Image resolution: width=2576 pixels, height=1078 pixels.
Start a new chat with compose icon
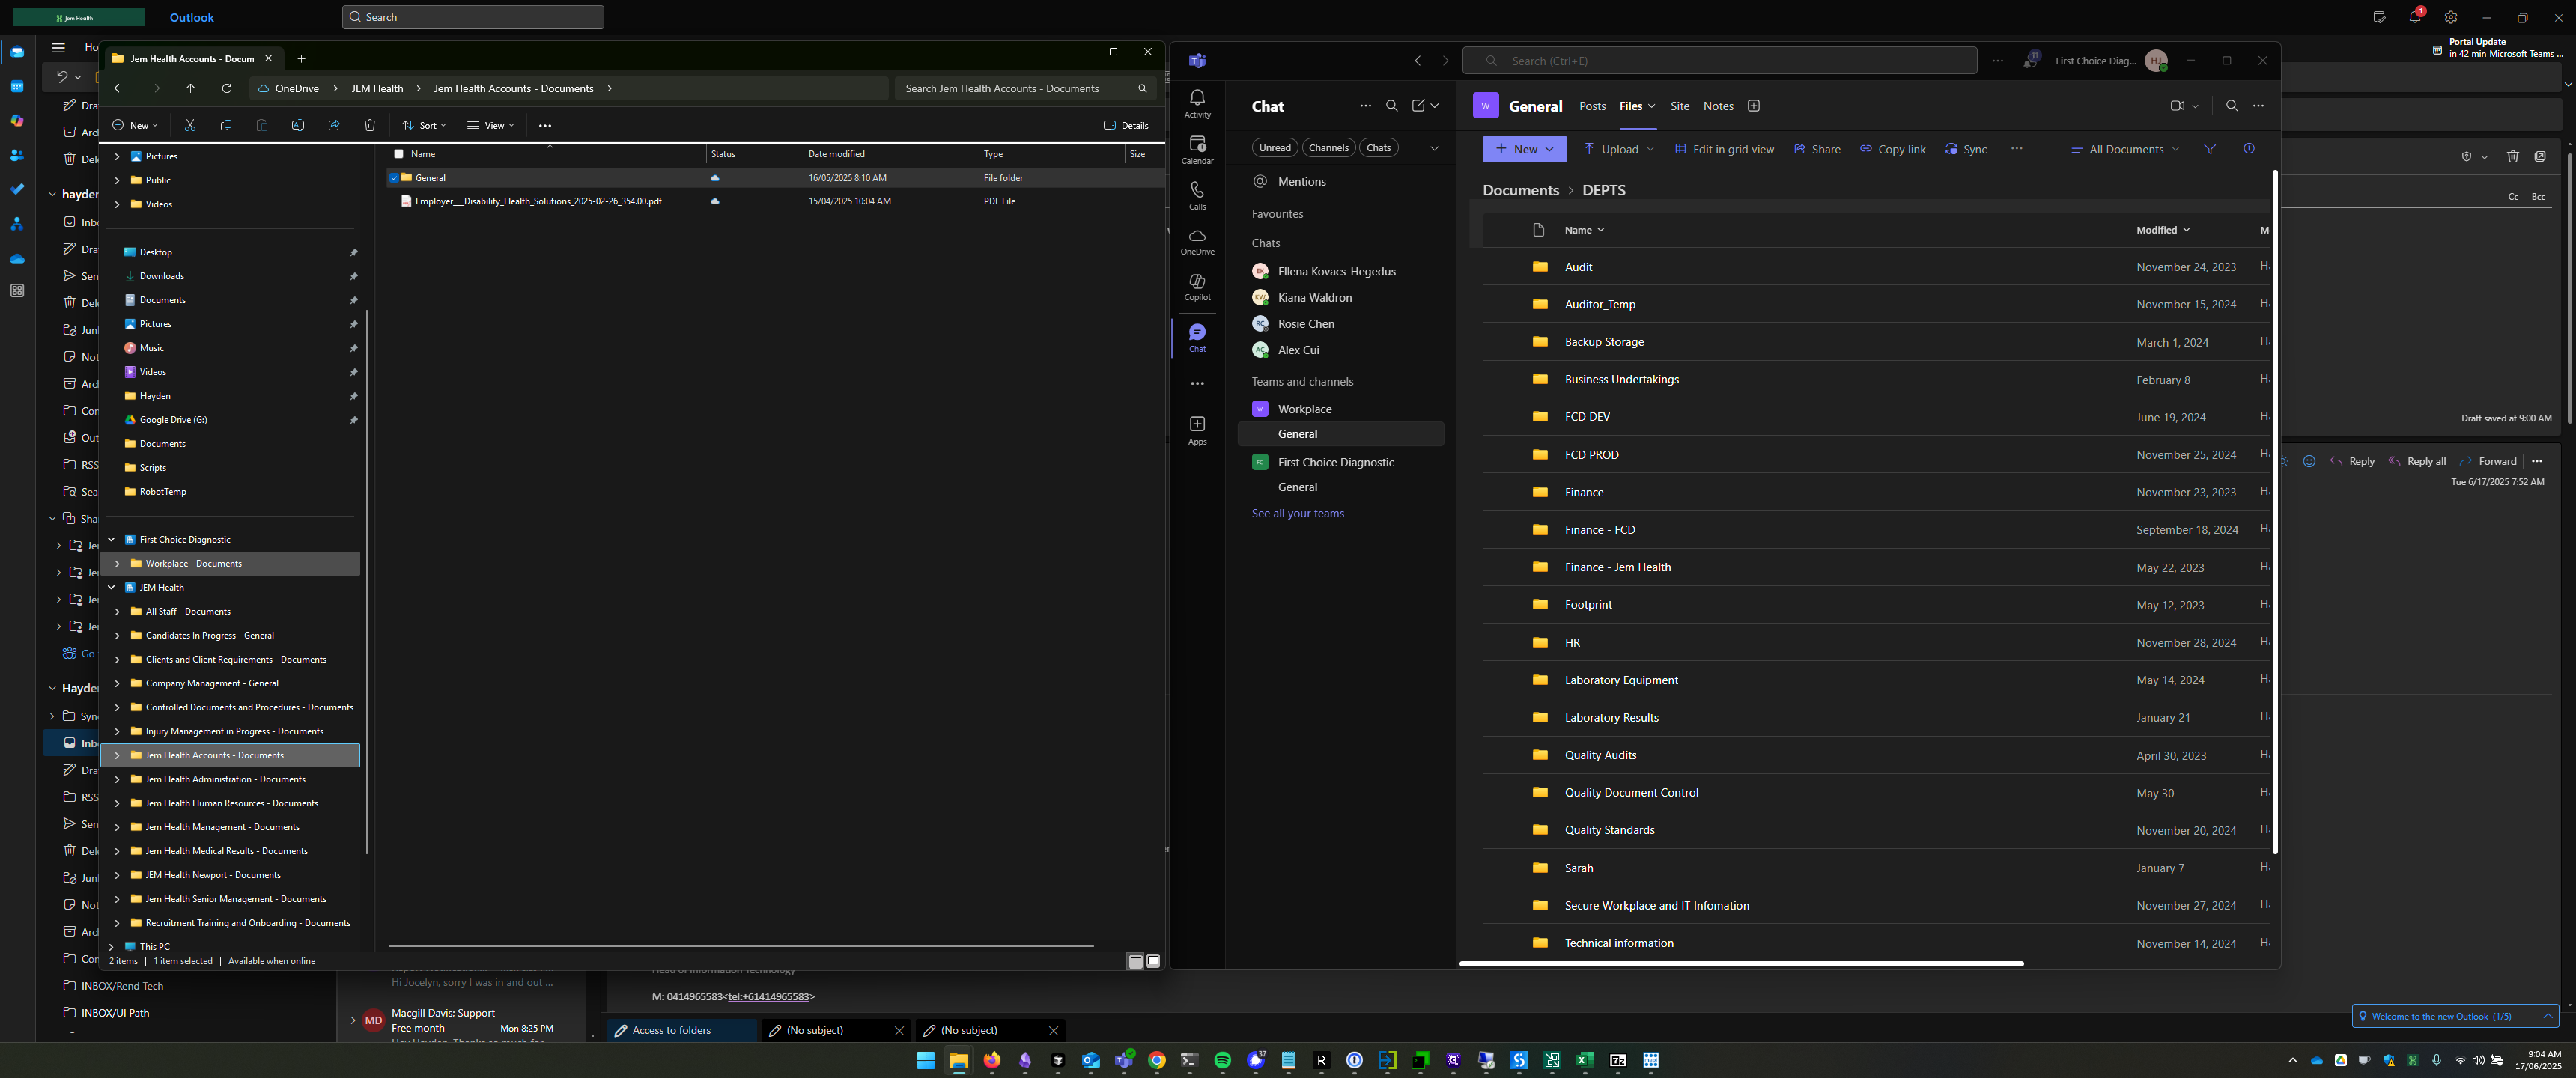1418,106
